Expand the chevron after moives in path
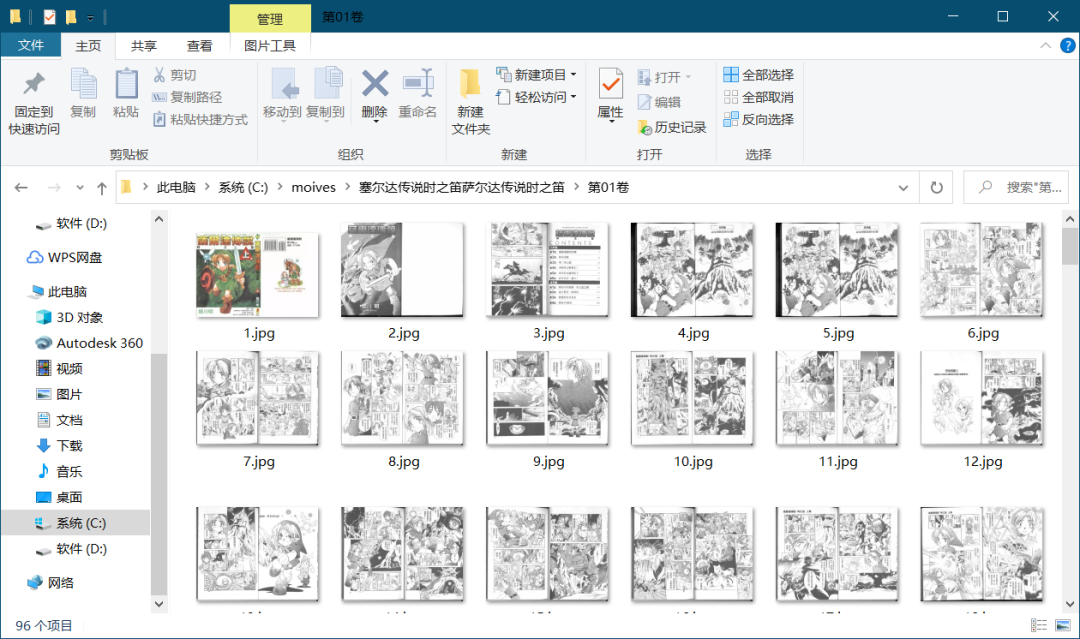 pos(347,187)
